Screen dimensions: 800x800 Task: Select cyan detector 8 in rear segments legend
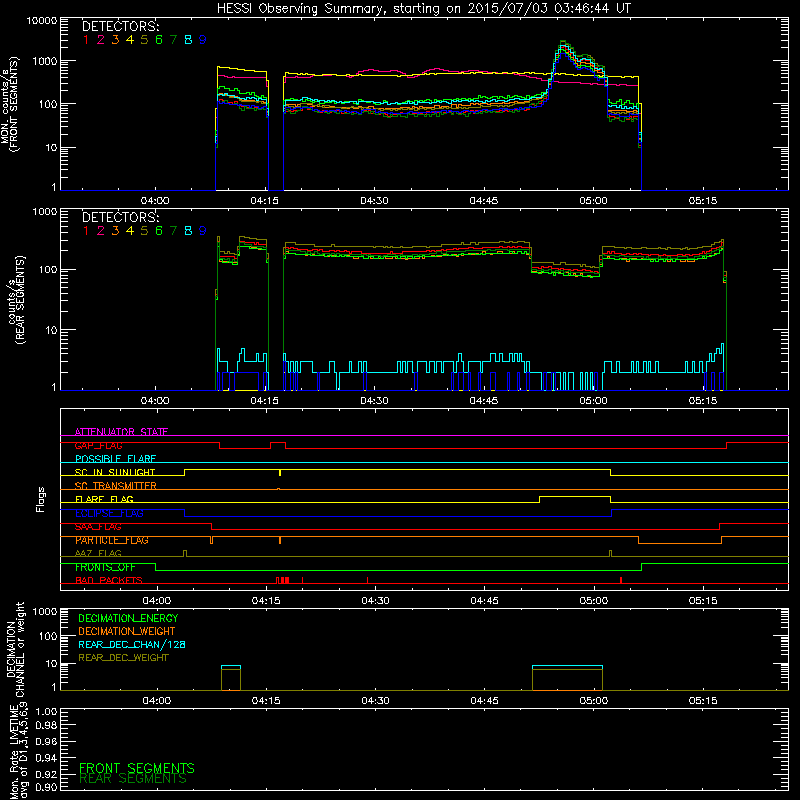pyautogui.click(x=188, y=231)
